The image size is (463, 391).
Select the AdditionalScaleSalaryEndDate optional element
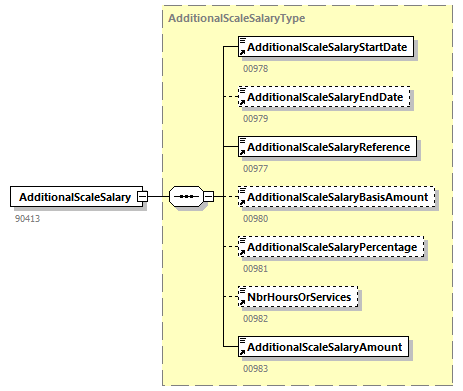coord(324,97)
